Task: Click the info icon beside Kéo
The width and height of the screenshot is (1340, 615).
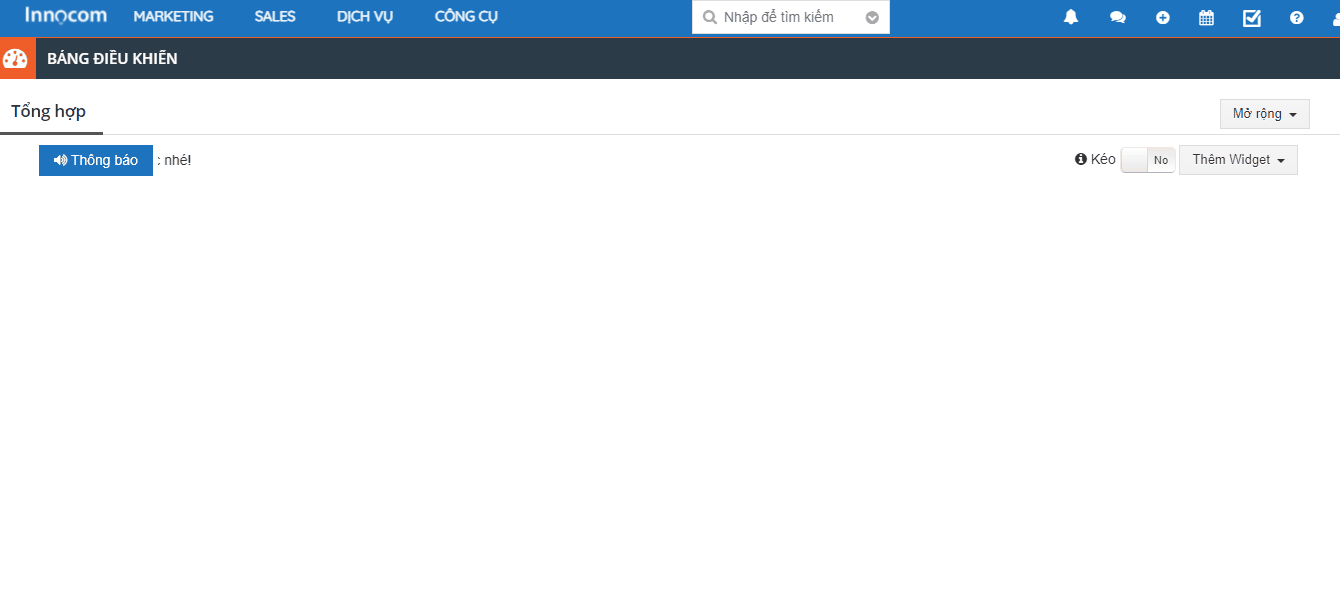Action: click(x=1080, y=159)
